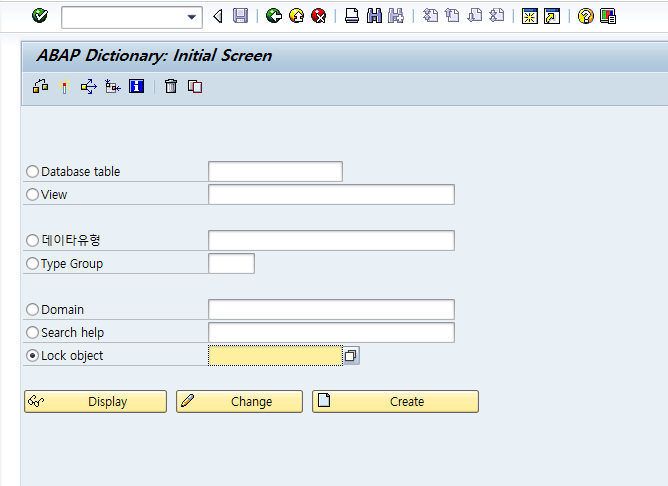Click the Next Page icon
The height and width of the screenshot is (486, 668).
pos(474,16)
